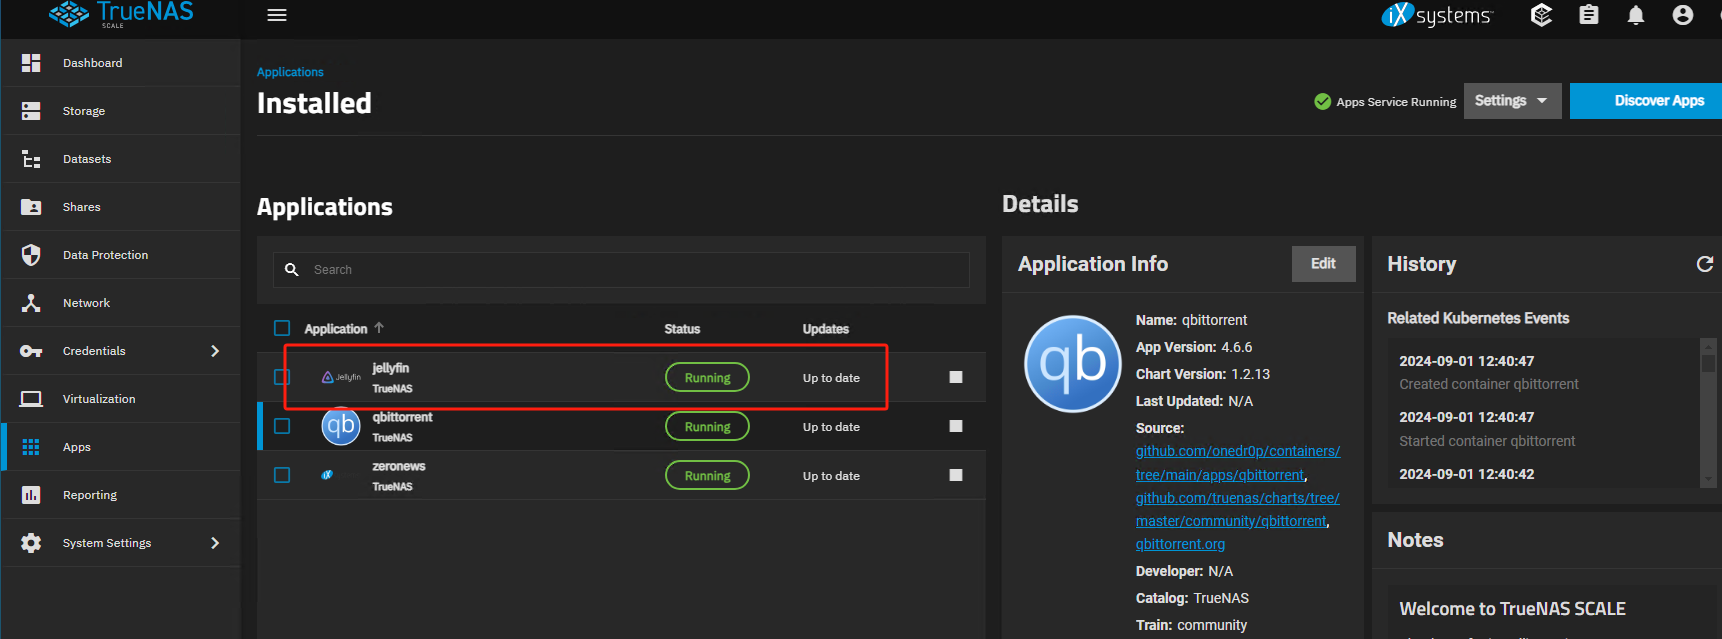The image size is (1722, 639).
Task: Open the Shares menu item
Action: 120,207
